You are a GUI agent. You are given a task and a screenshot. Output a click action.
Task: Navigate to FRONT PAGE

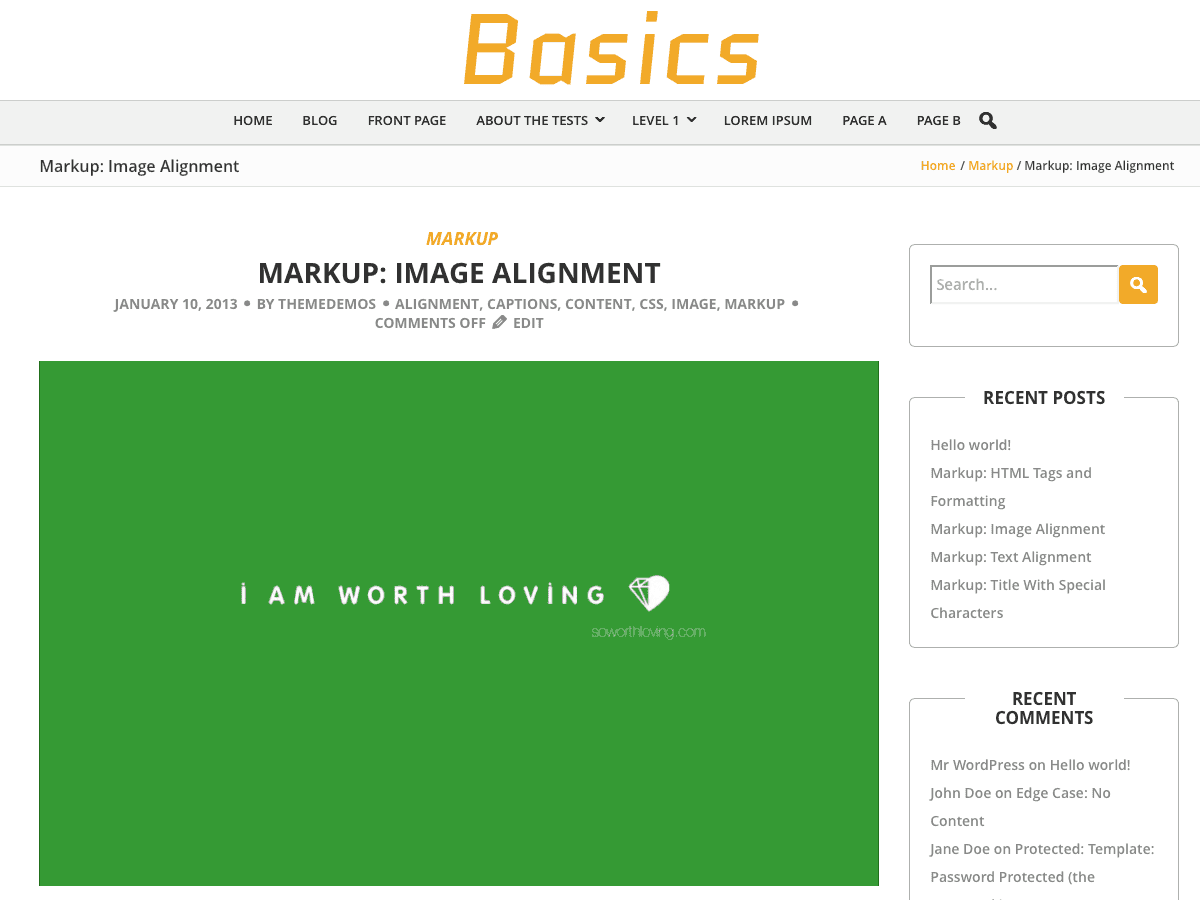click(406, 120)
